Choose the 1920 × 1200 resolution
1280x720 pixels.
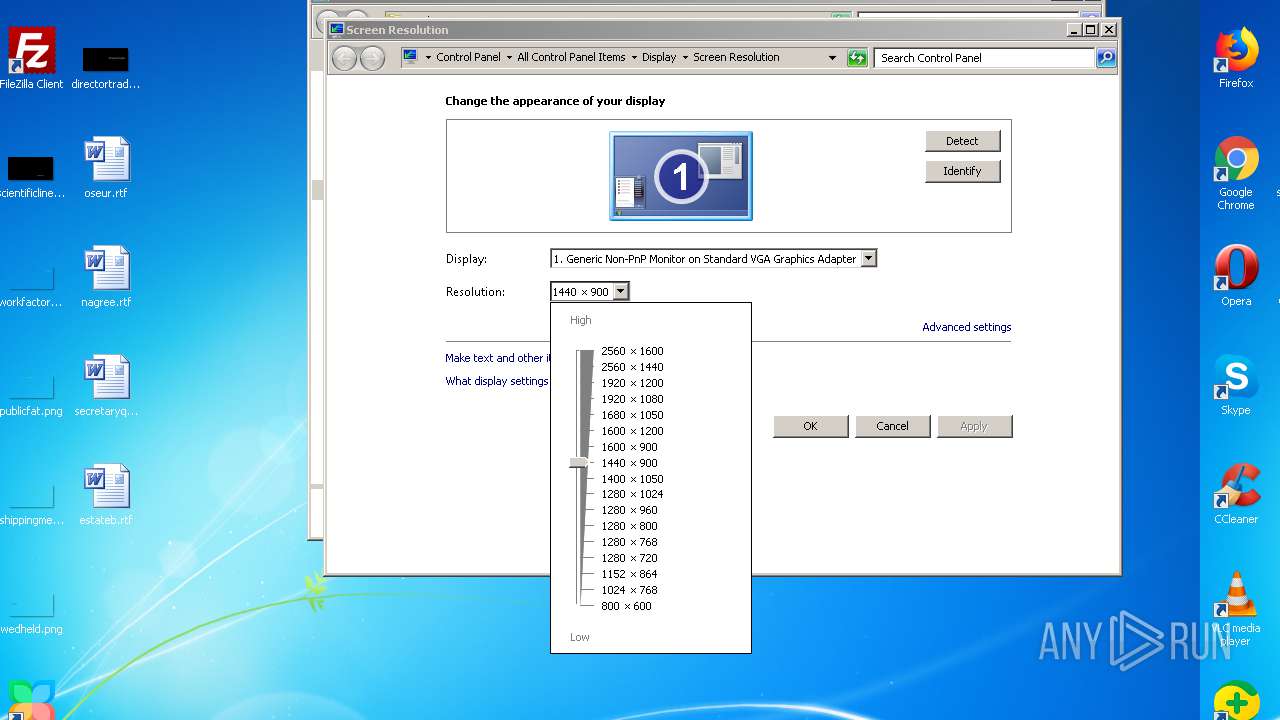click(x=632, y=383)
